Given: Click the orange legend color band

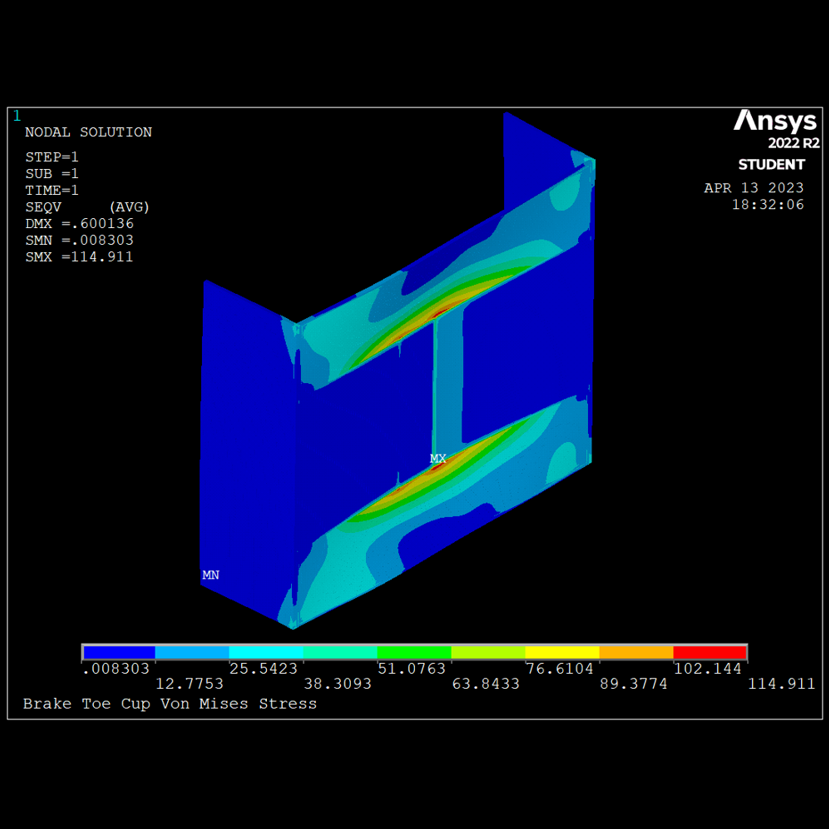Looking at the screenshot, I should [x=636, y=652].
